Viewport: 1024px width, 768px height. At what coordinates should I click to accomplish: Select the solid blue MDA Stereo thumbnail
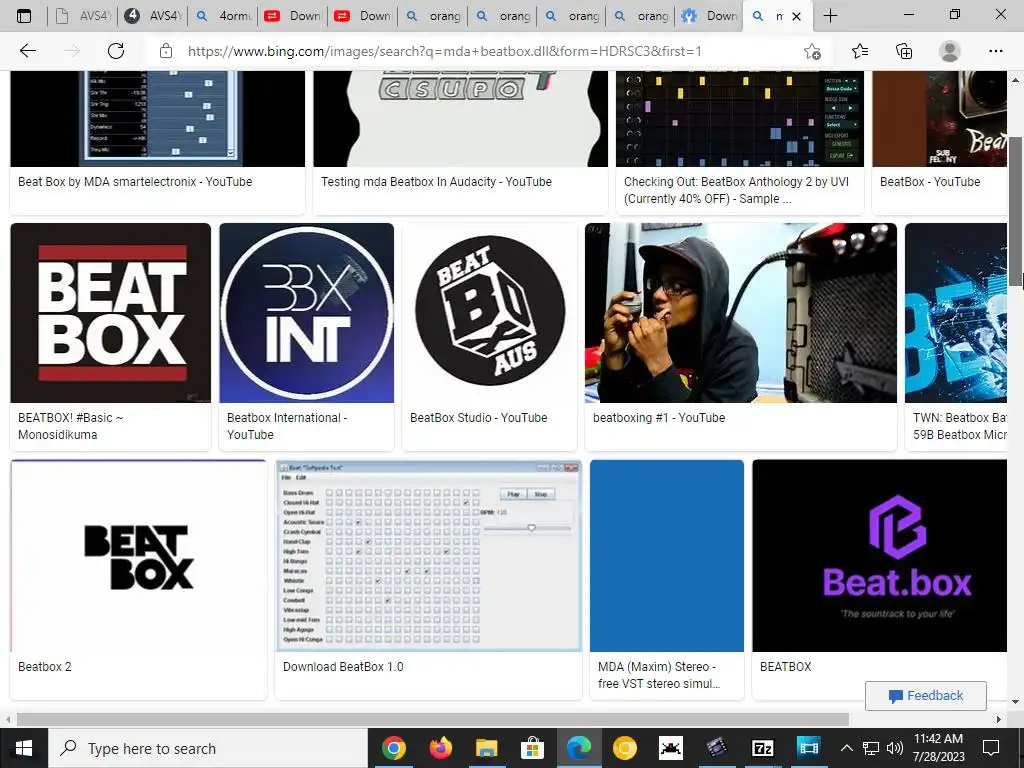click(x=667, y=556)
